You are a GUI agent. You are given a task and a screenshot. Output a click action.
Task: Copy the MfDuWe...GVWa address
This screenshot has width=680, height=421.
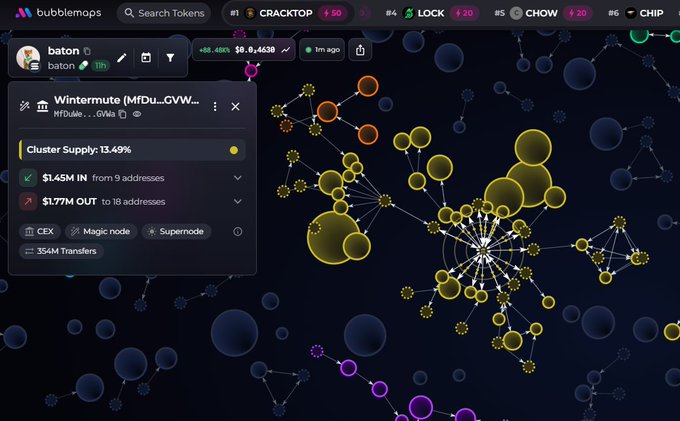122,114
